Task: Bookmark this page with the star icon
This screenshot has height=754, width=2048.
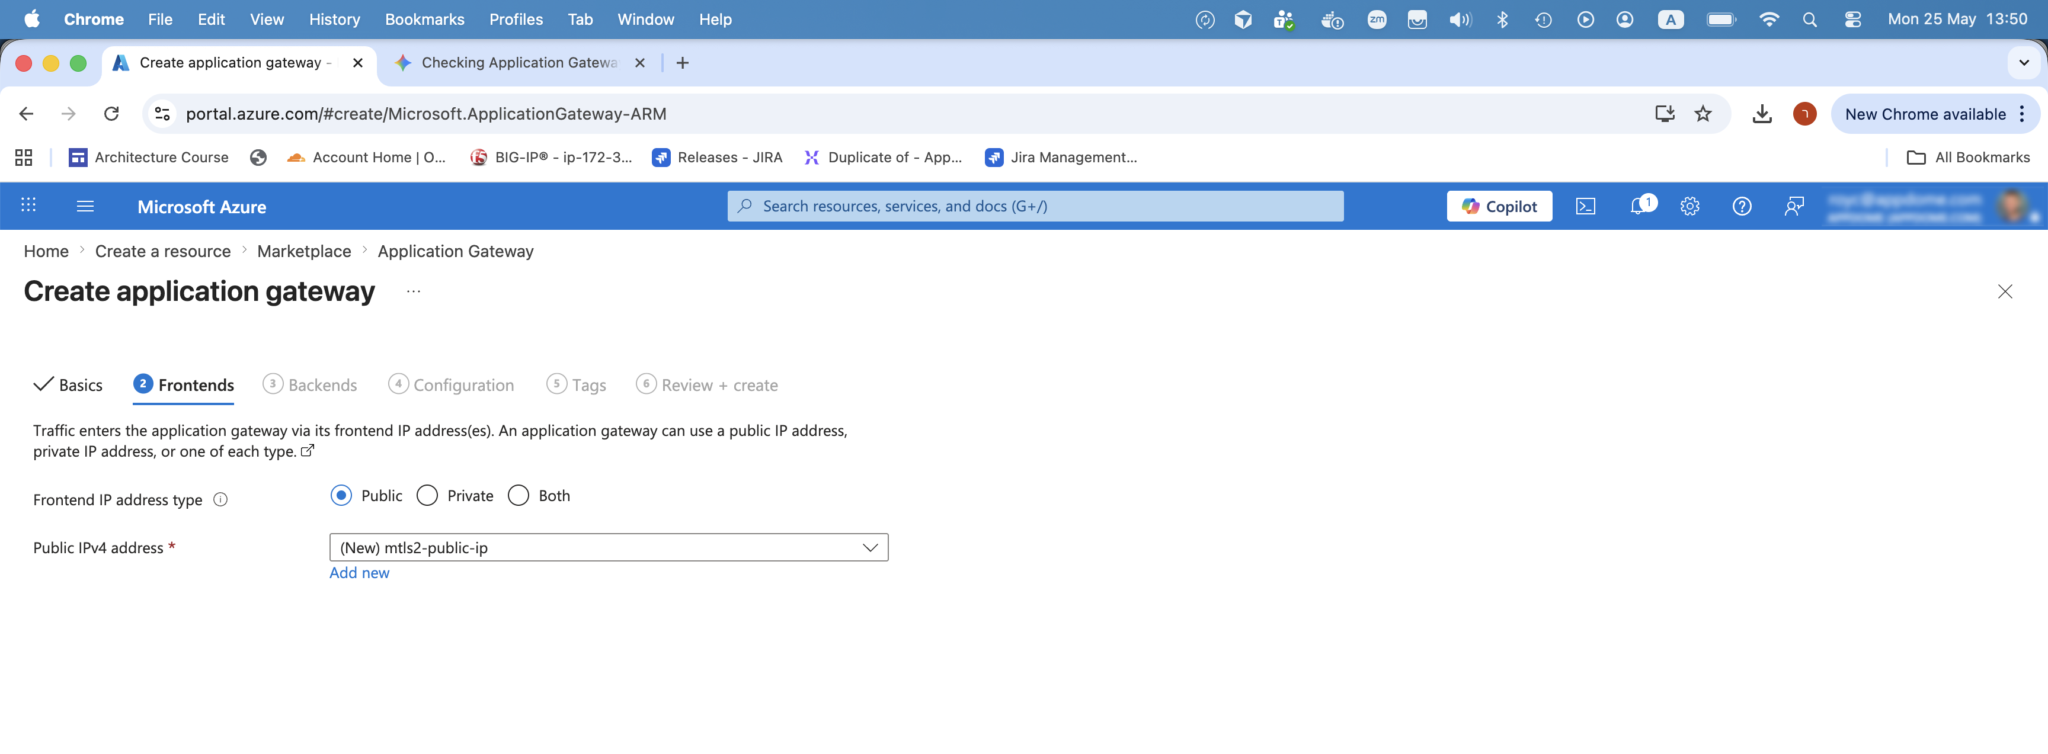Action: 1703,114
